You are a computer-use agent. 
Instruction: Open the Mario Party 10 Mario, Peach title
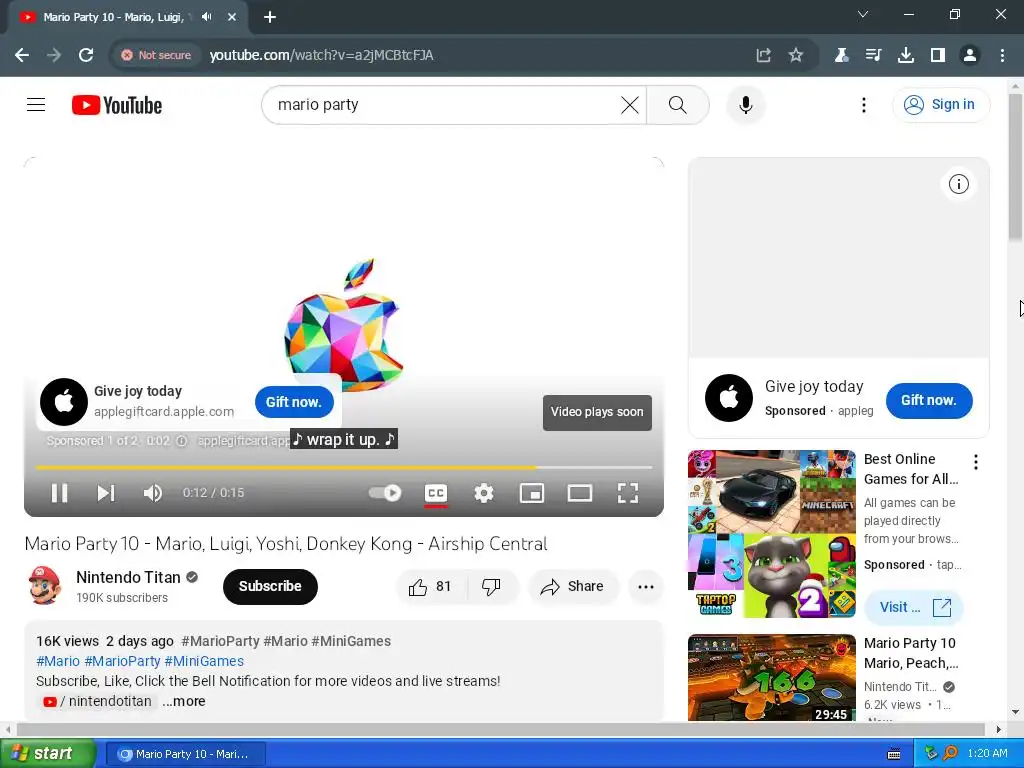tap(910, 653)
